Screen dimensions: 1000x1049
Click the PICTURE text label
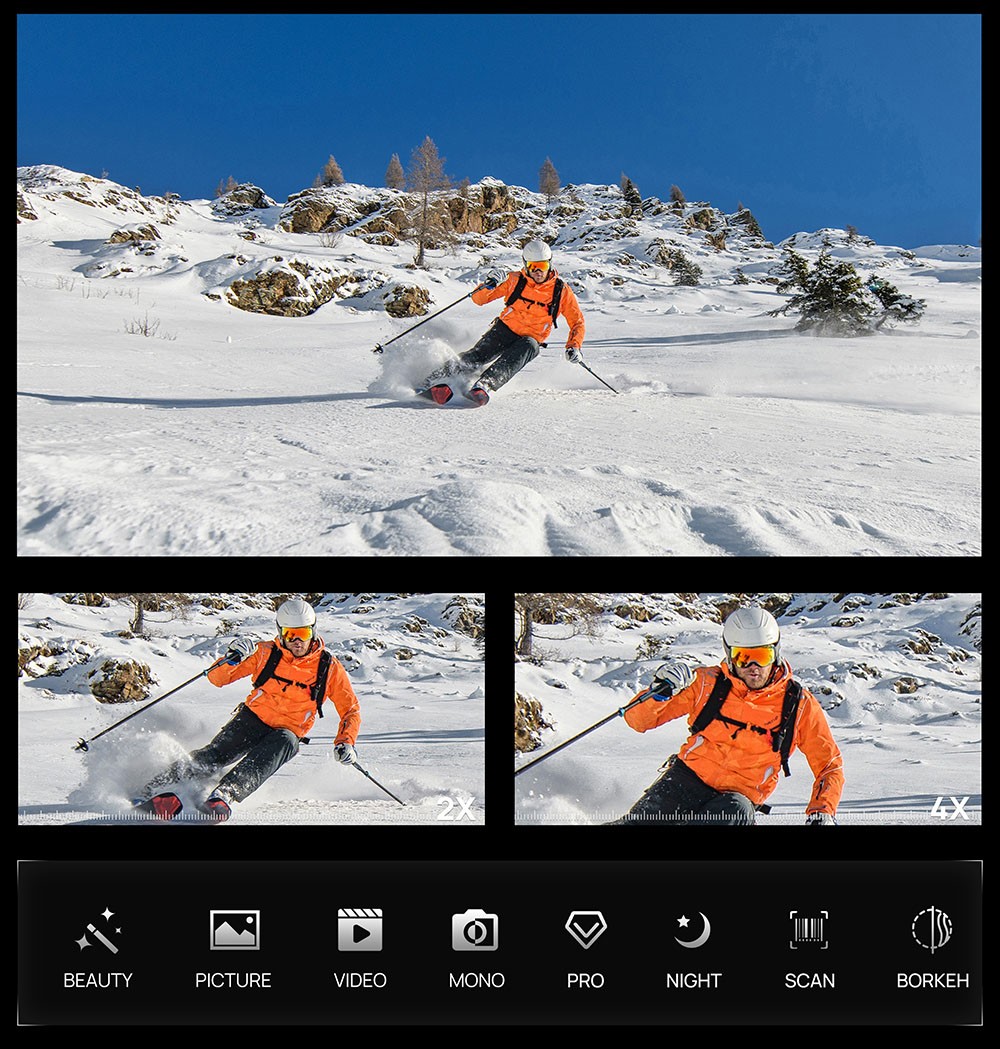[x=233, y=981]
